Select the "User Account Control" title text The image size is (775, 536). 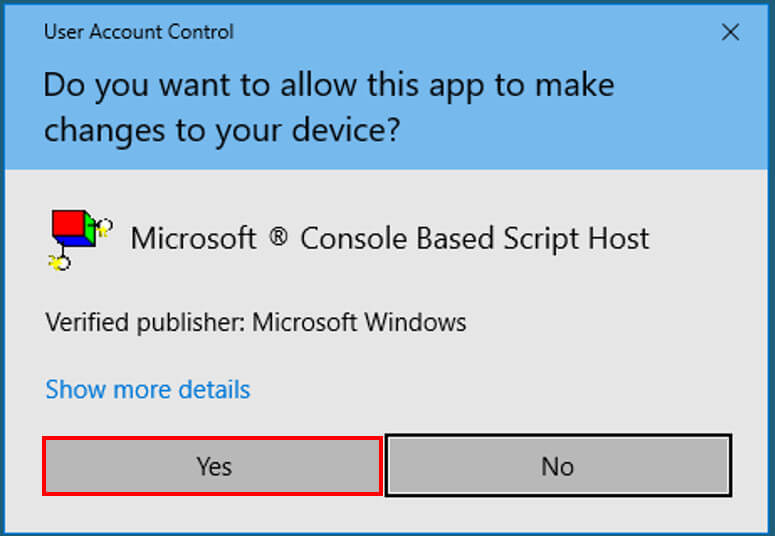[138, 32]
